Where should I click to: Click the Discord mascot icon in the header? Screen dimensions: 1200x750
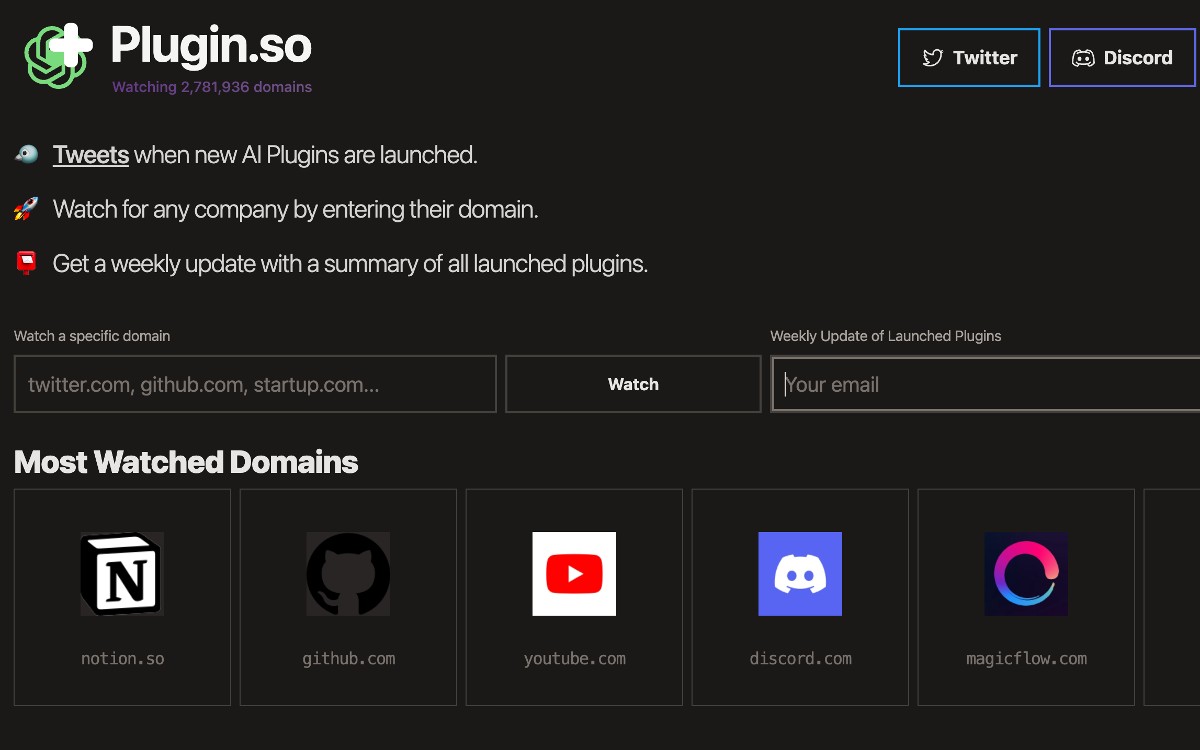(1085, 57)
